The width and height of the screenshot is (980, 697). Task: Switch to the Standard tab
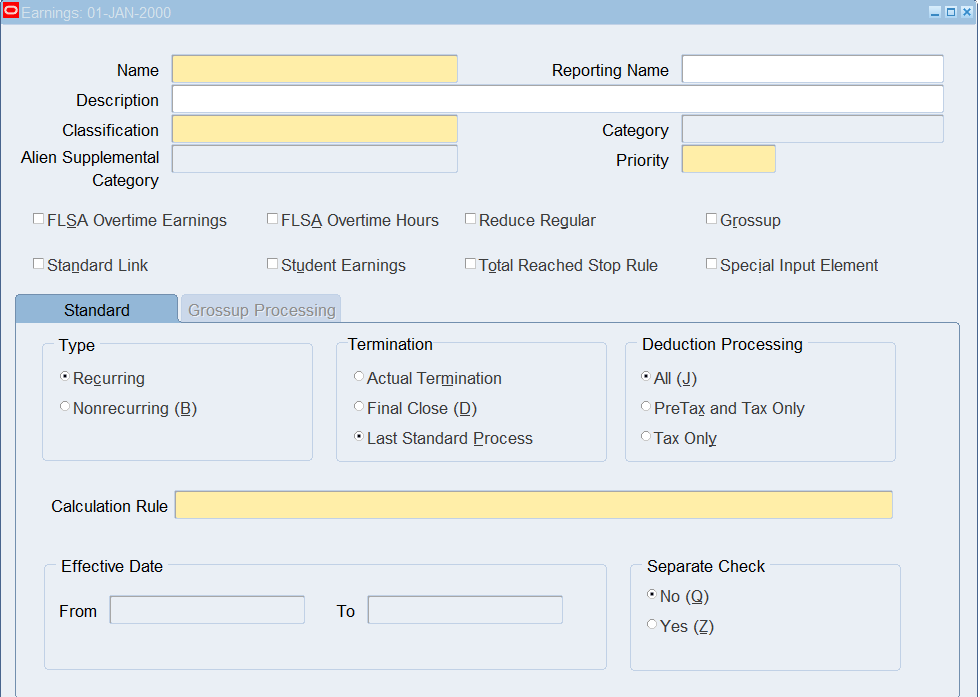pyautogui.click(x=96, y=309)
